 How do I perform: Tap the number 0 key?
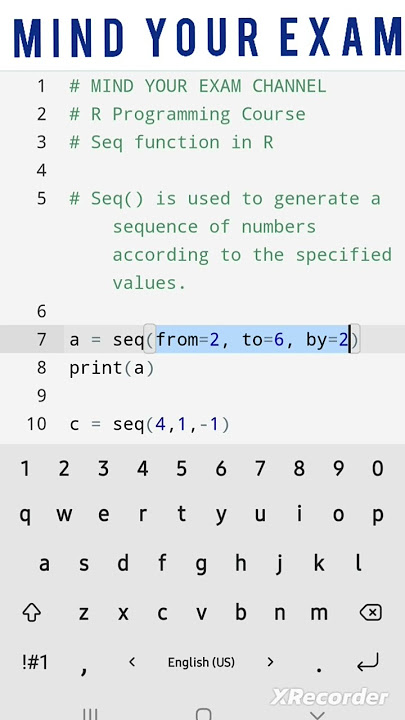tap(377, 469)
